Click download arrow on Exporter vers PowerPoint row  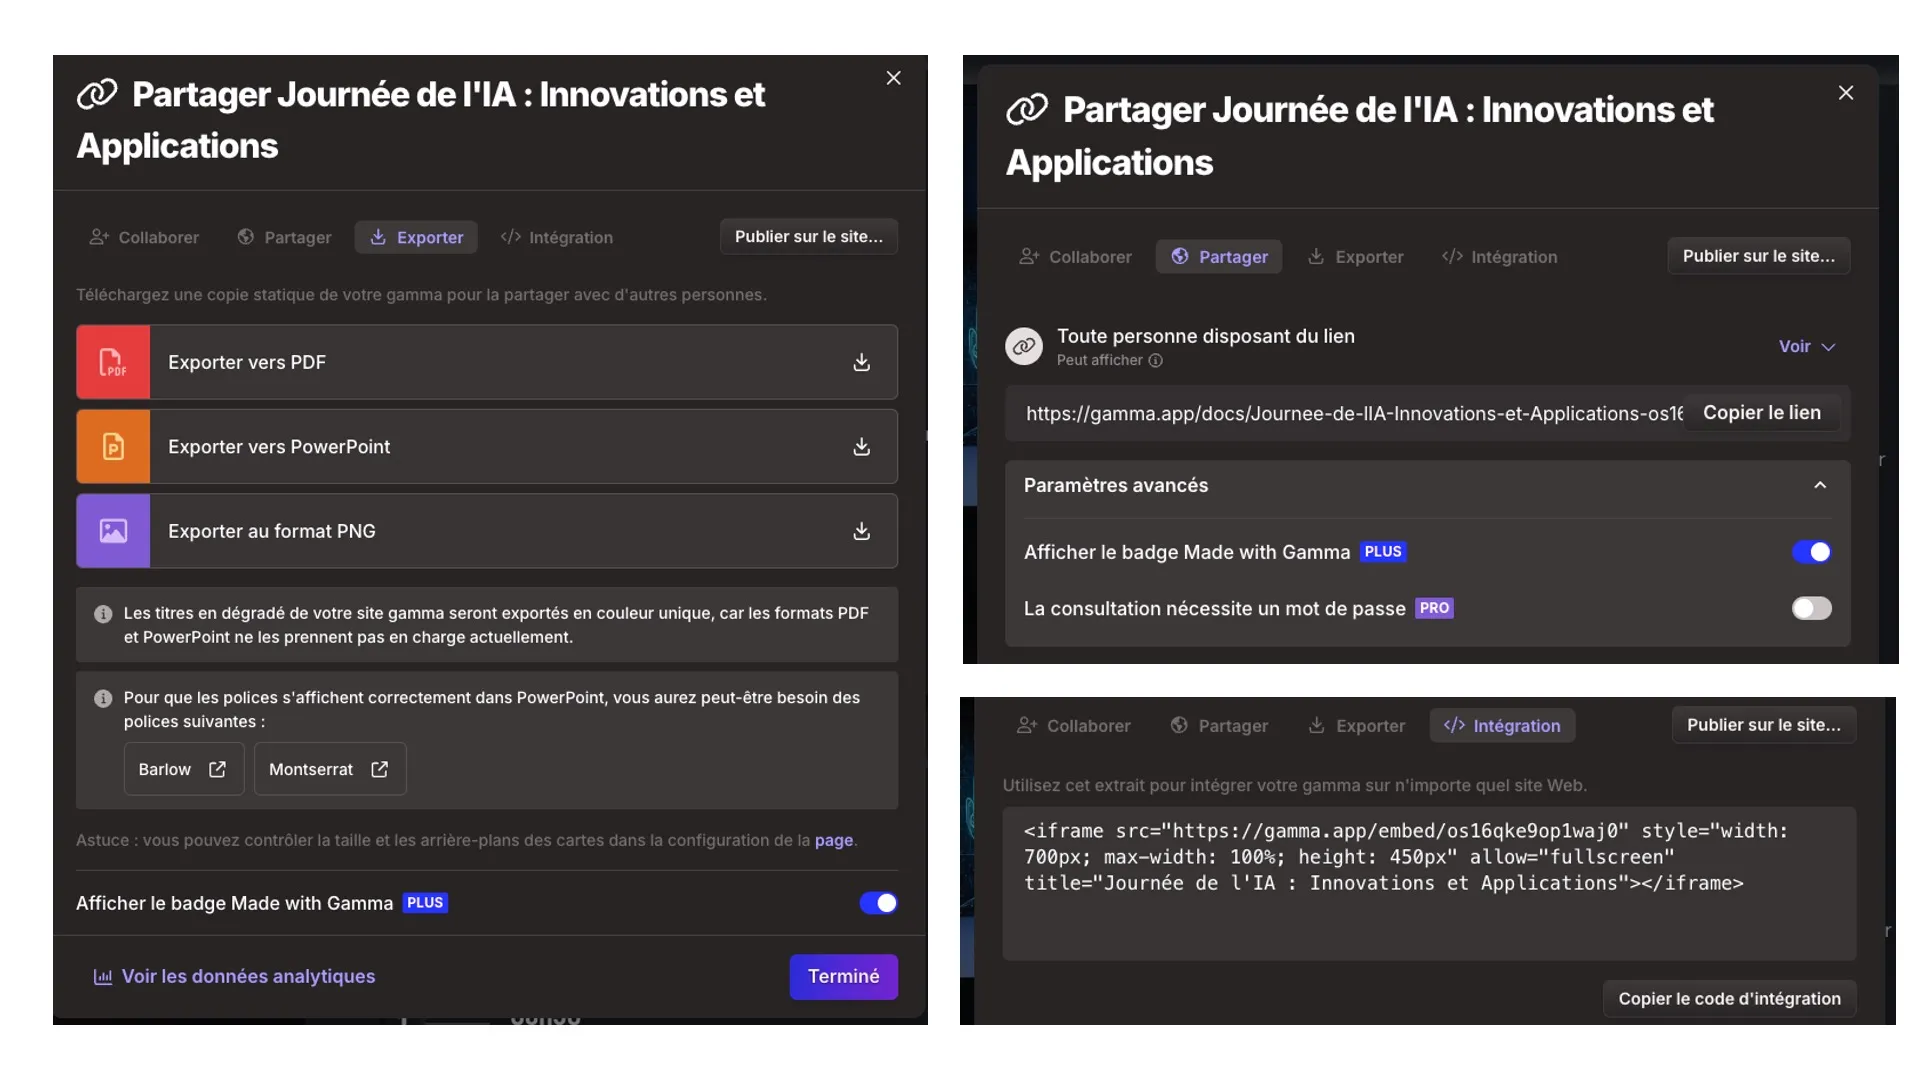861,447
